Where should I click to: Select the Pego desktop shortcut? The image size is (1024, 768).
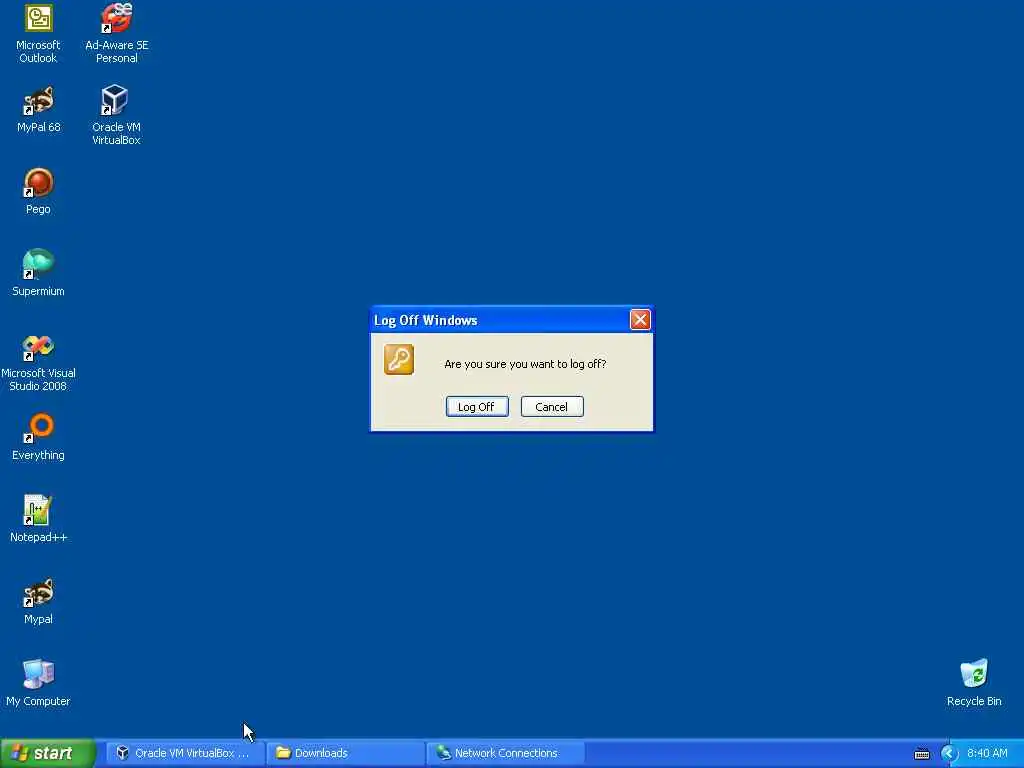39,191
